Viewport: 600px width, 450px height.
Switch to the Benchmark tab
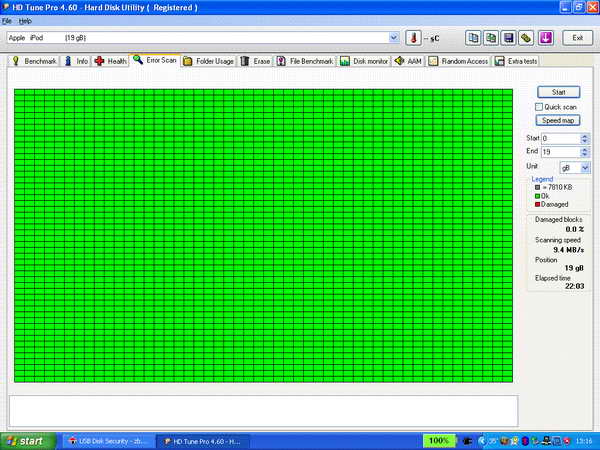[x=34, y=61]
